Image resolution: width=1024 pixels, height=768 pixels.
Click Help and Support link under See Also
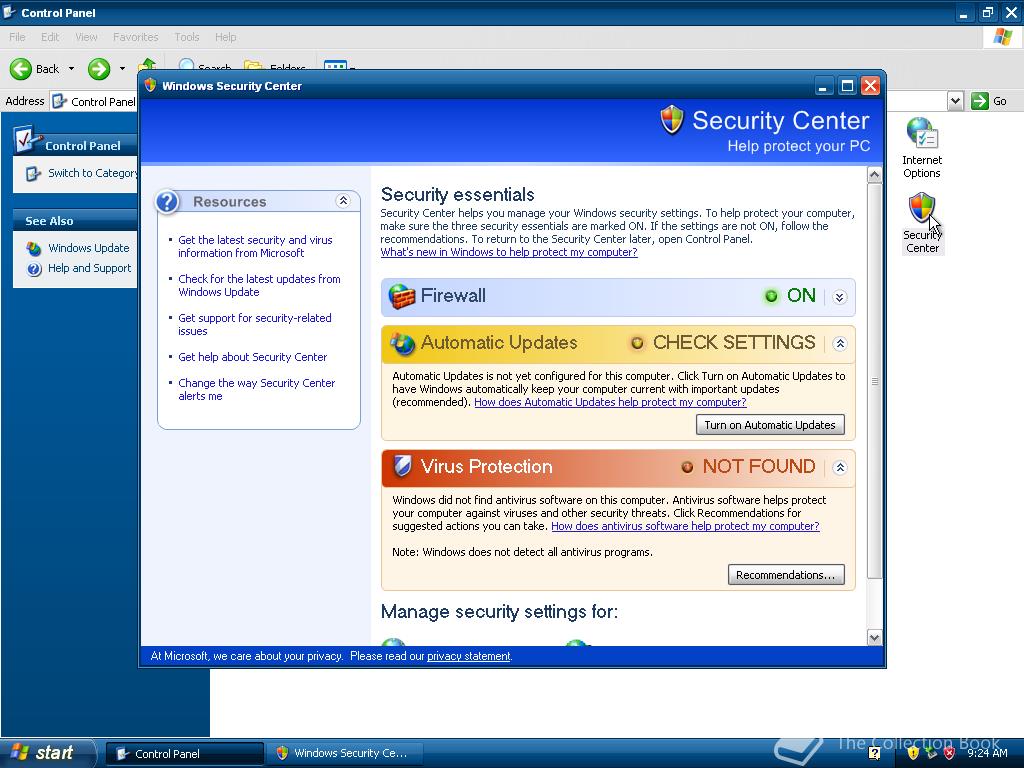[x=89, y=268]
